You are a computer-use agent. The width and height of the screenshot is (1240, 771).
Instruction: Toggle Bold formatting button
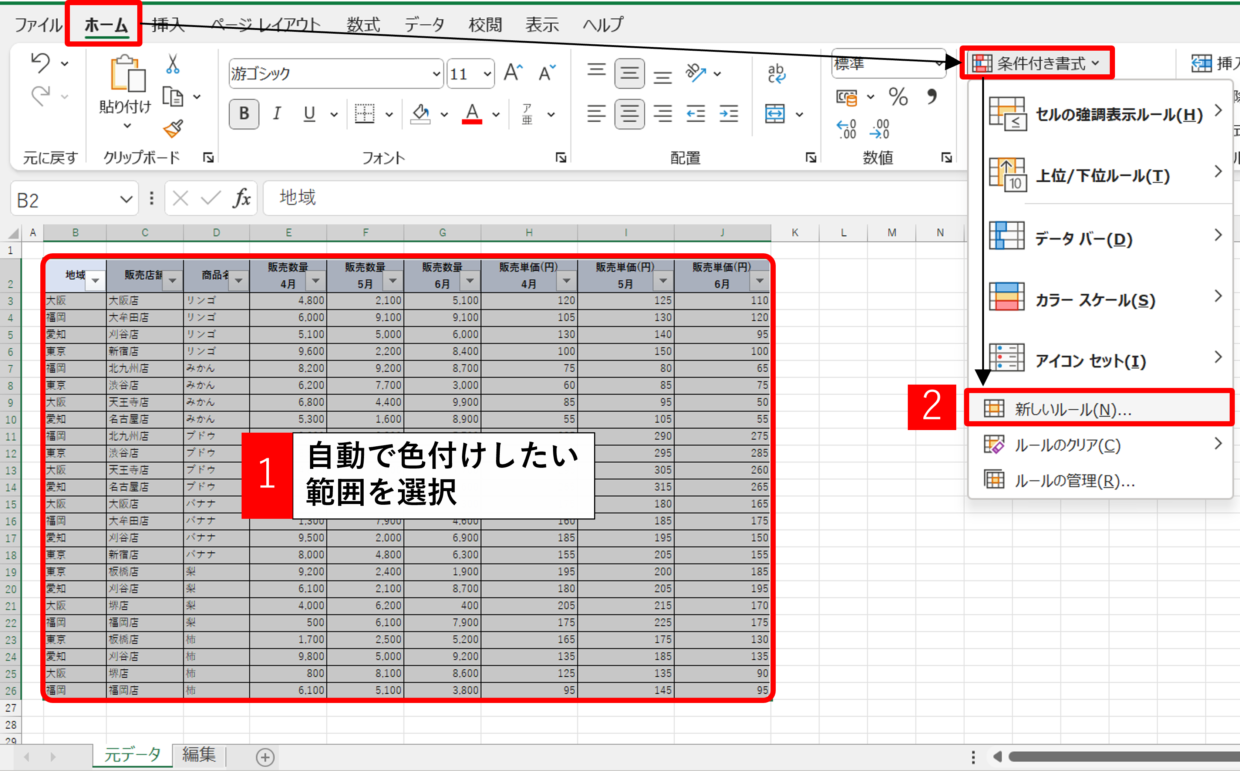pyautogui.click(x=243, y=113)
